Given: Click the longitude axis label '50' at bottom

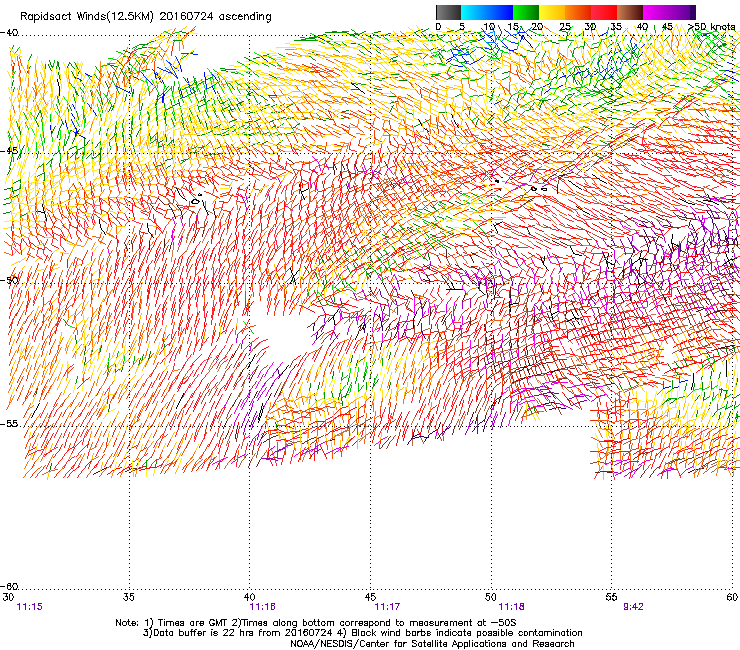Looking at the screenshot, I should pos(490,597).
